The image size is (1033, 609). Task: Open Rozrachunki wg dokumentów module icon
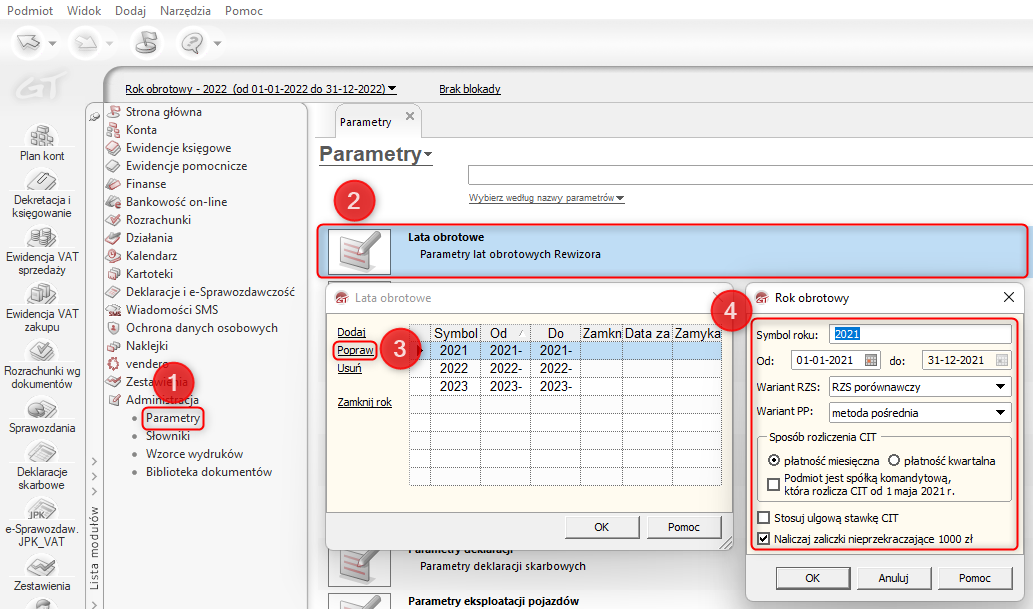[x=42, y=351]
